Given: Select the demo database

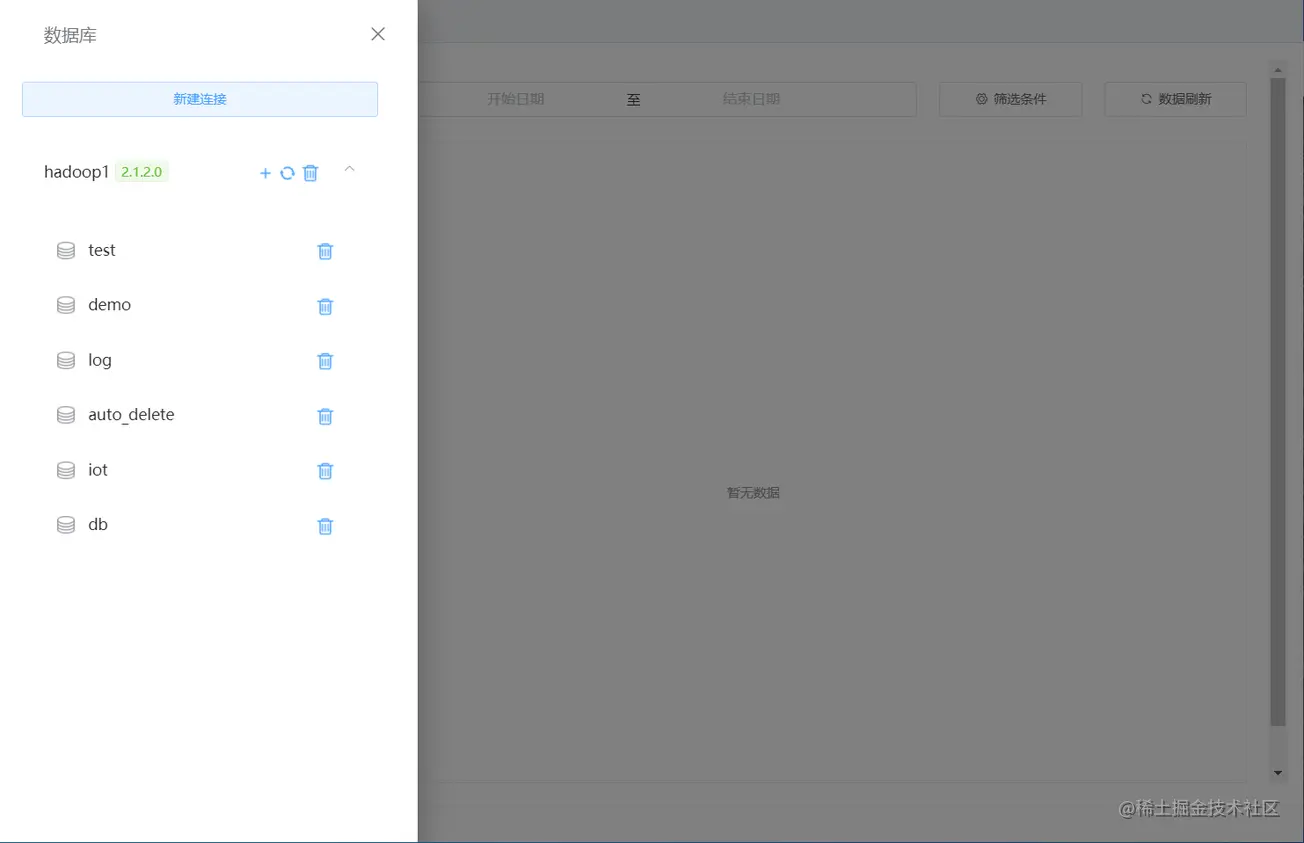Looking at the screenshot, I should point(109,305).
